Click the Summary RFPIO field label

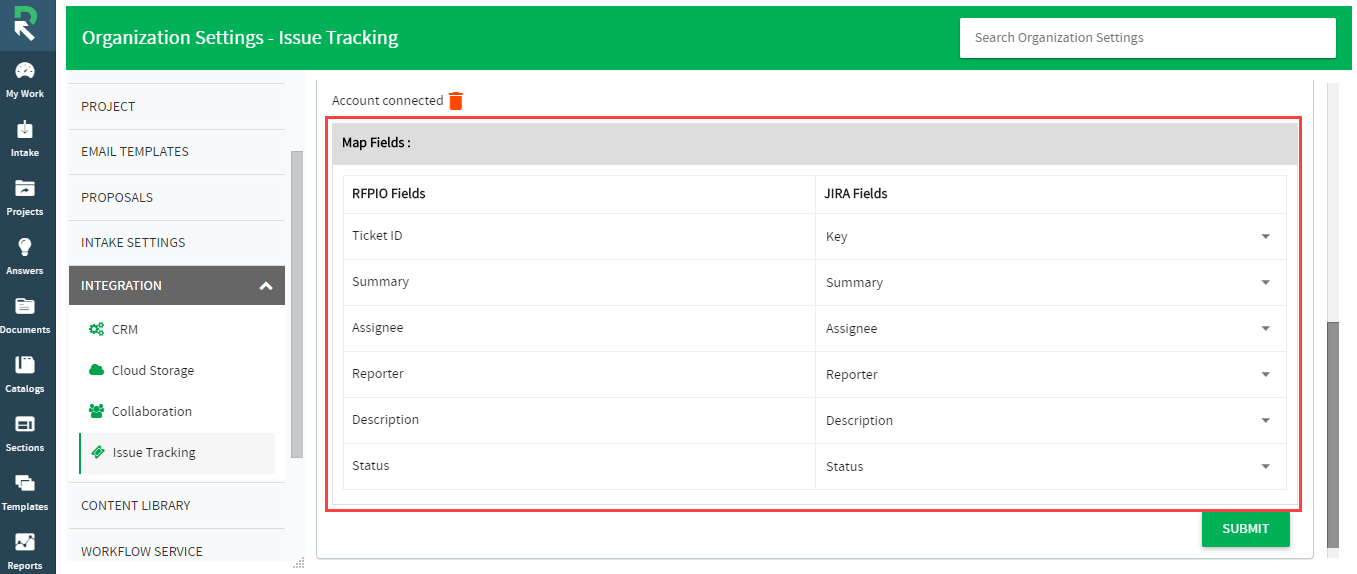(380, 282)
